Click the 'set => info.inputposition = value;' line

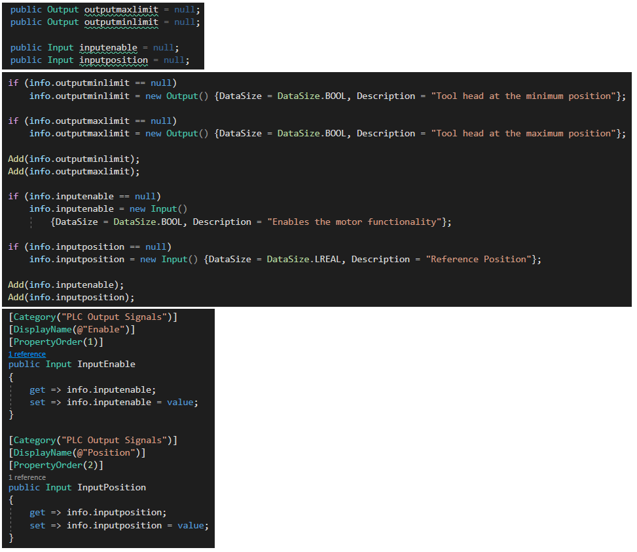click(x=119, y=526)
